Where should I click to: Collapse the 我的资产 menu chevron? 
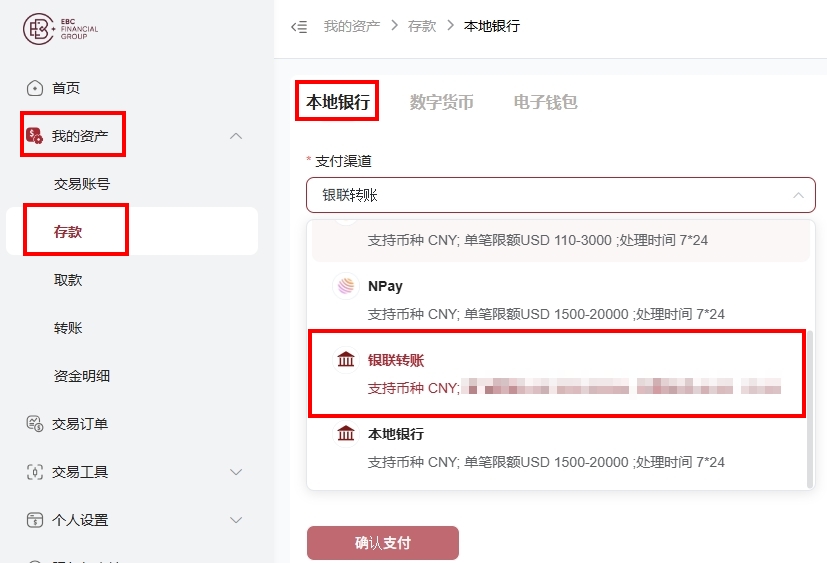coord(236,136)
